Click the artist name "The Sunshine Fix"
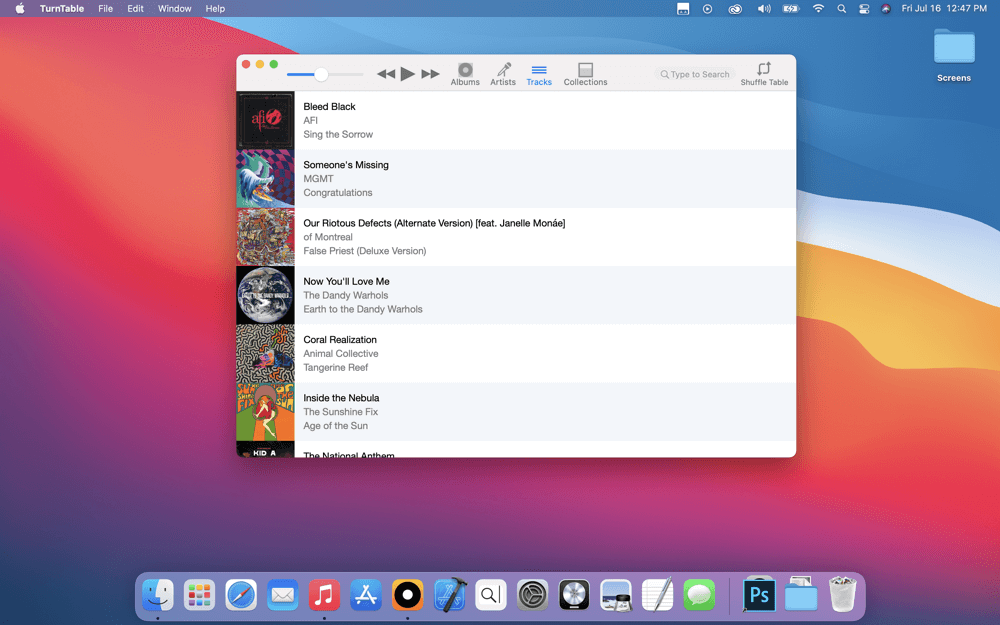Image resolution: width=1000 pixels, height=625 pixels. [x=341, y=412]
